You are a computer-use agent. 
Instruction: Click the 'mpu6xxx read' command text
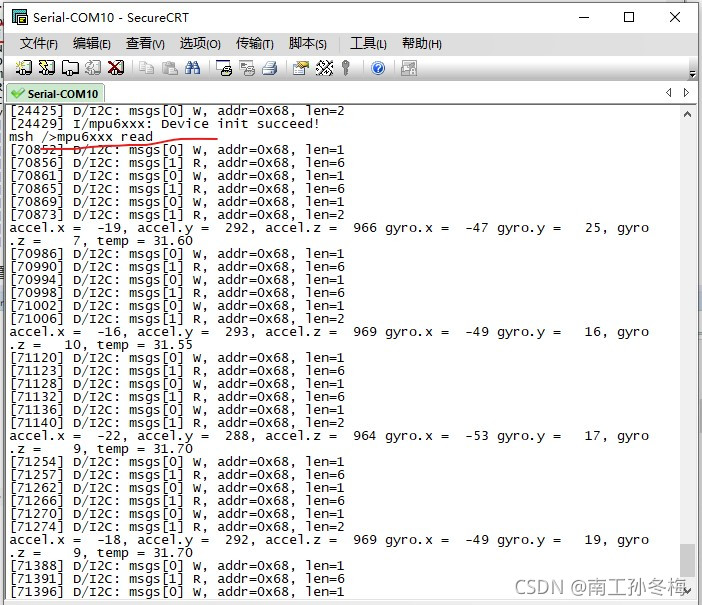[105, 137]
